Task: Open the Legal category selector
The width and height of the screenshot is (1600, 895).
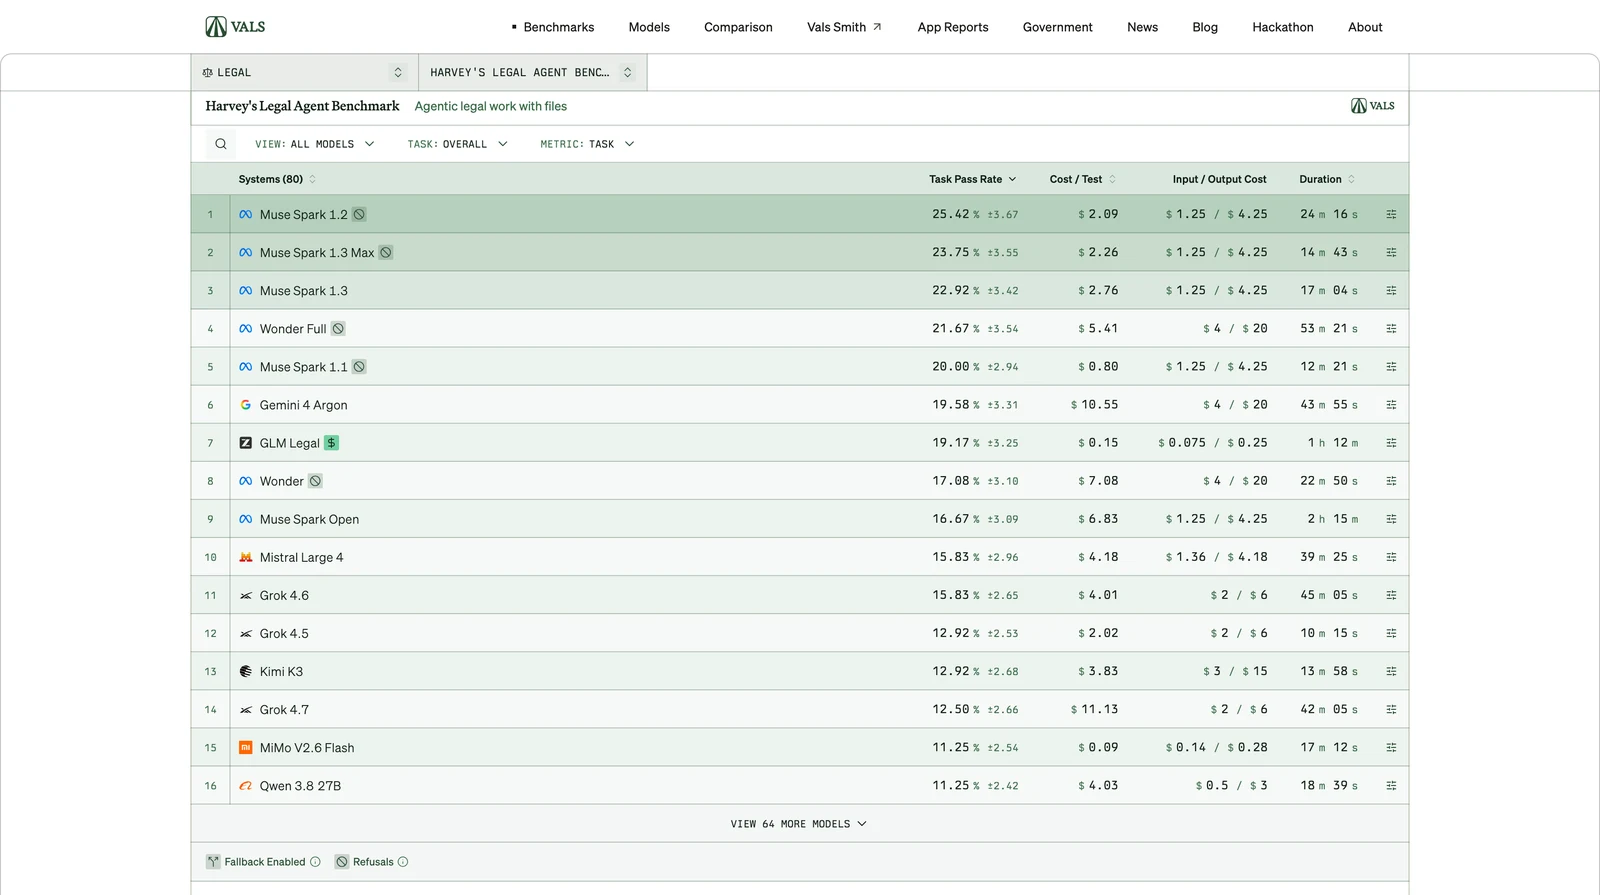Action: point(304,72)
